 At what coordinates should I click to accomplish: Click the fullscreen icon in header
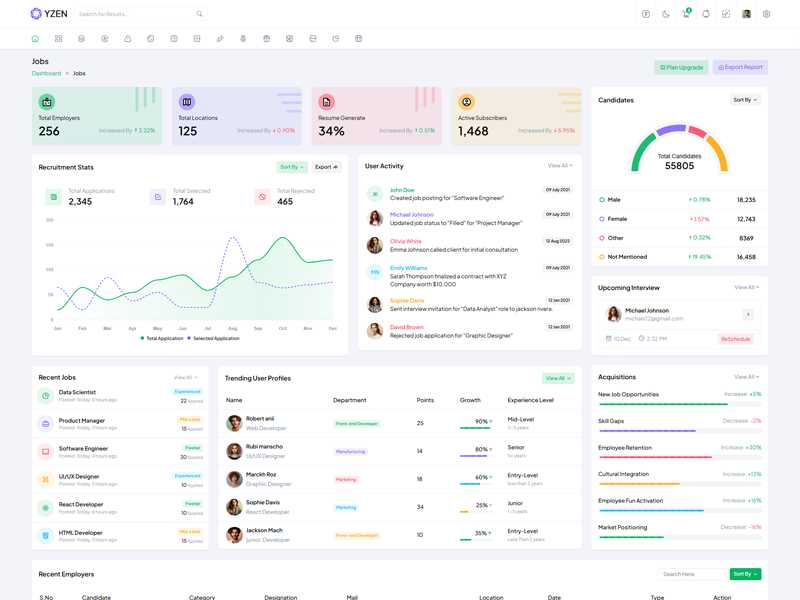coord(726,14)
